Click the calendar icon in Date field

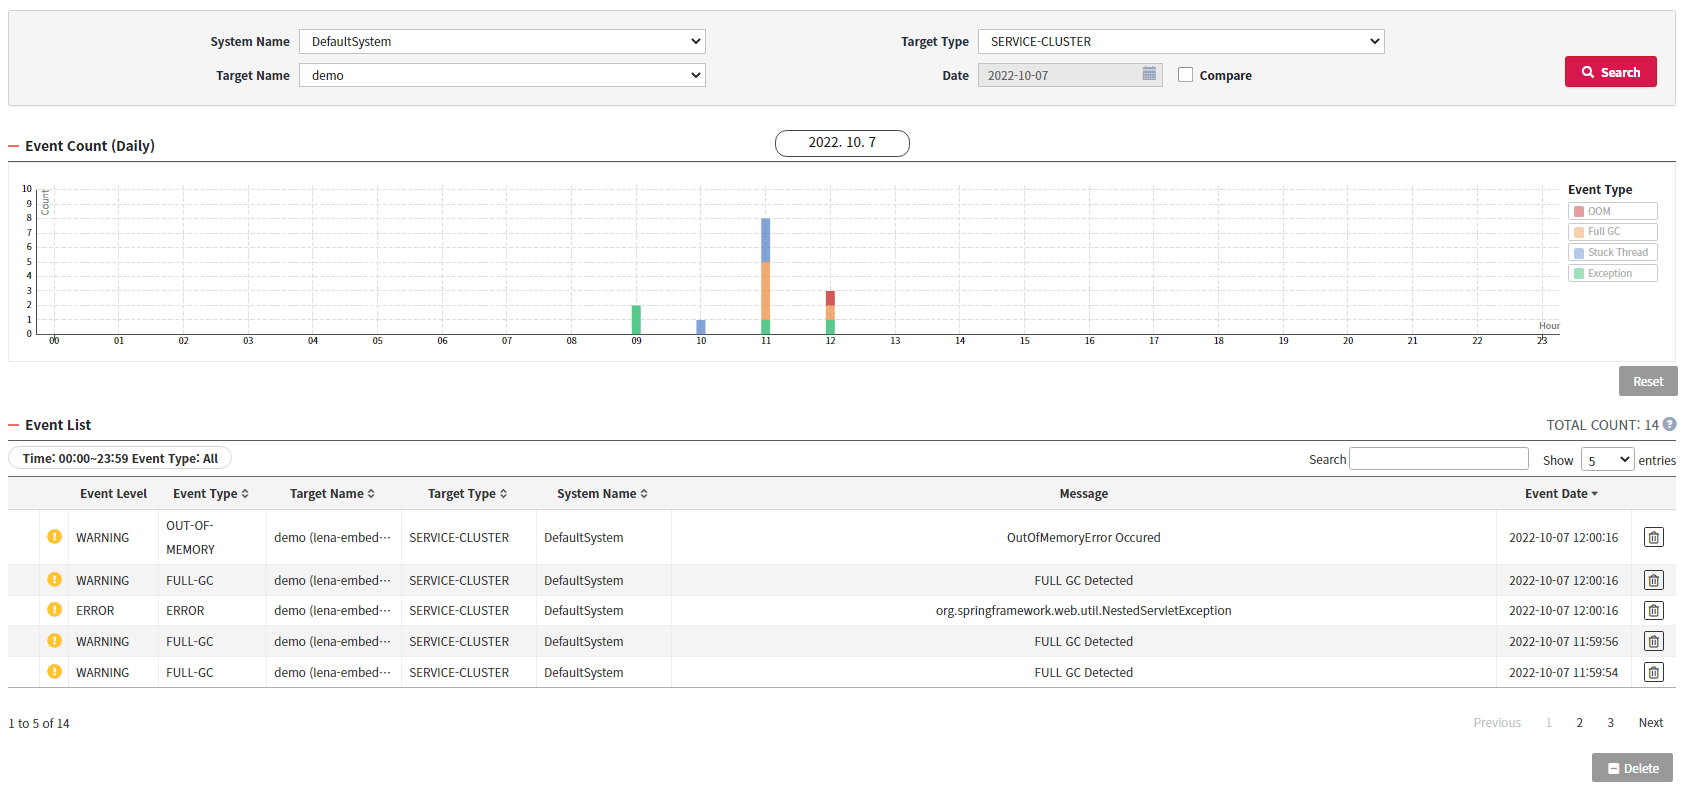1149,74
